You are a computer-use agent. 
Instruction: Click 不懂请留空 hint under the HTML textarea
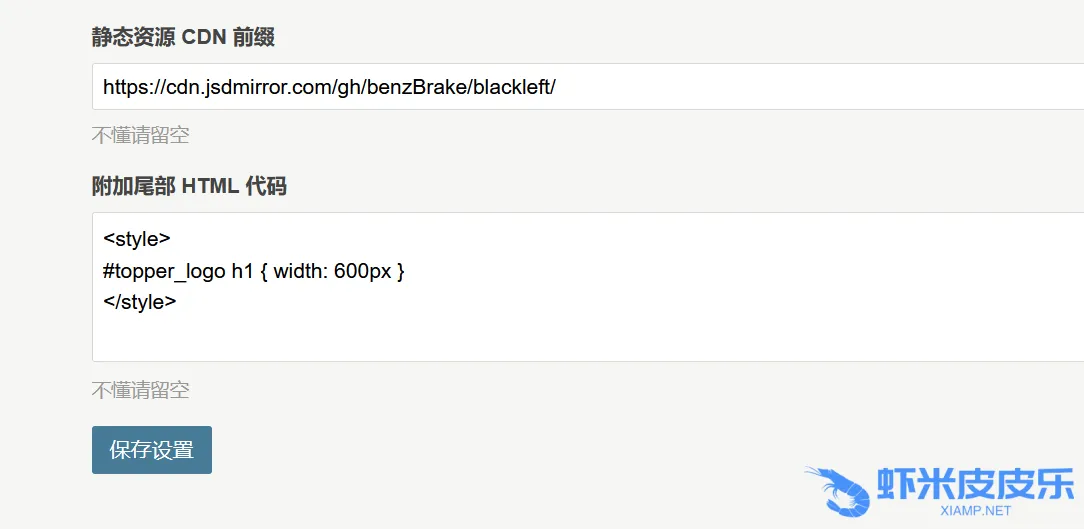point(141,390)
